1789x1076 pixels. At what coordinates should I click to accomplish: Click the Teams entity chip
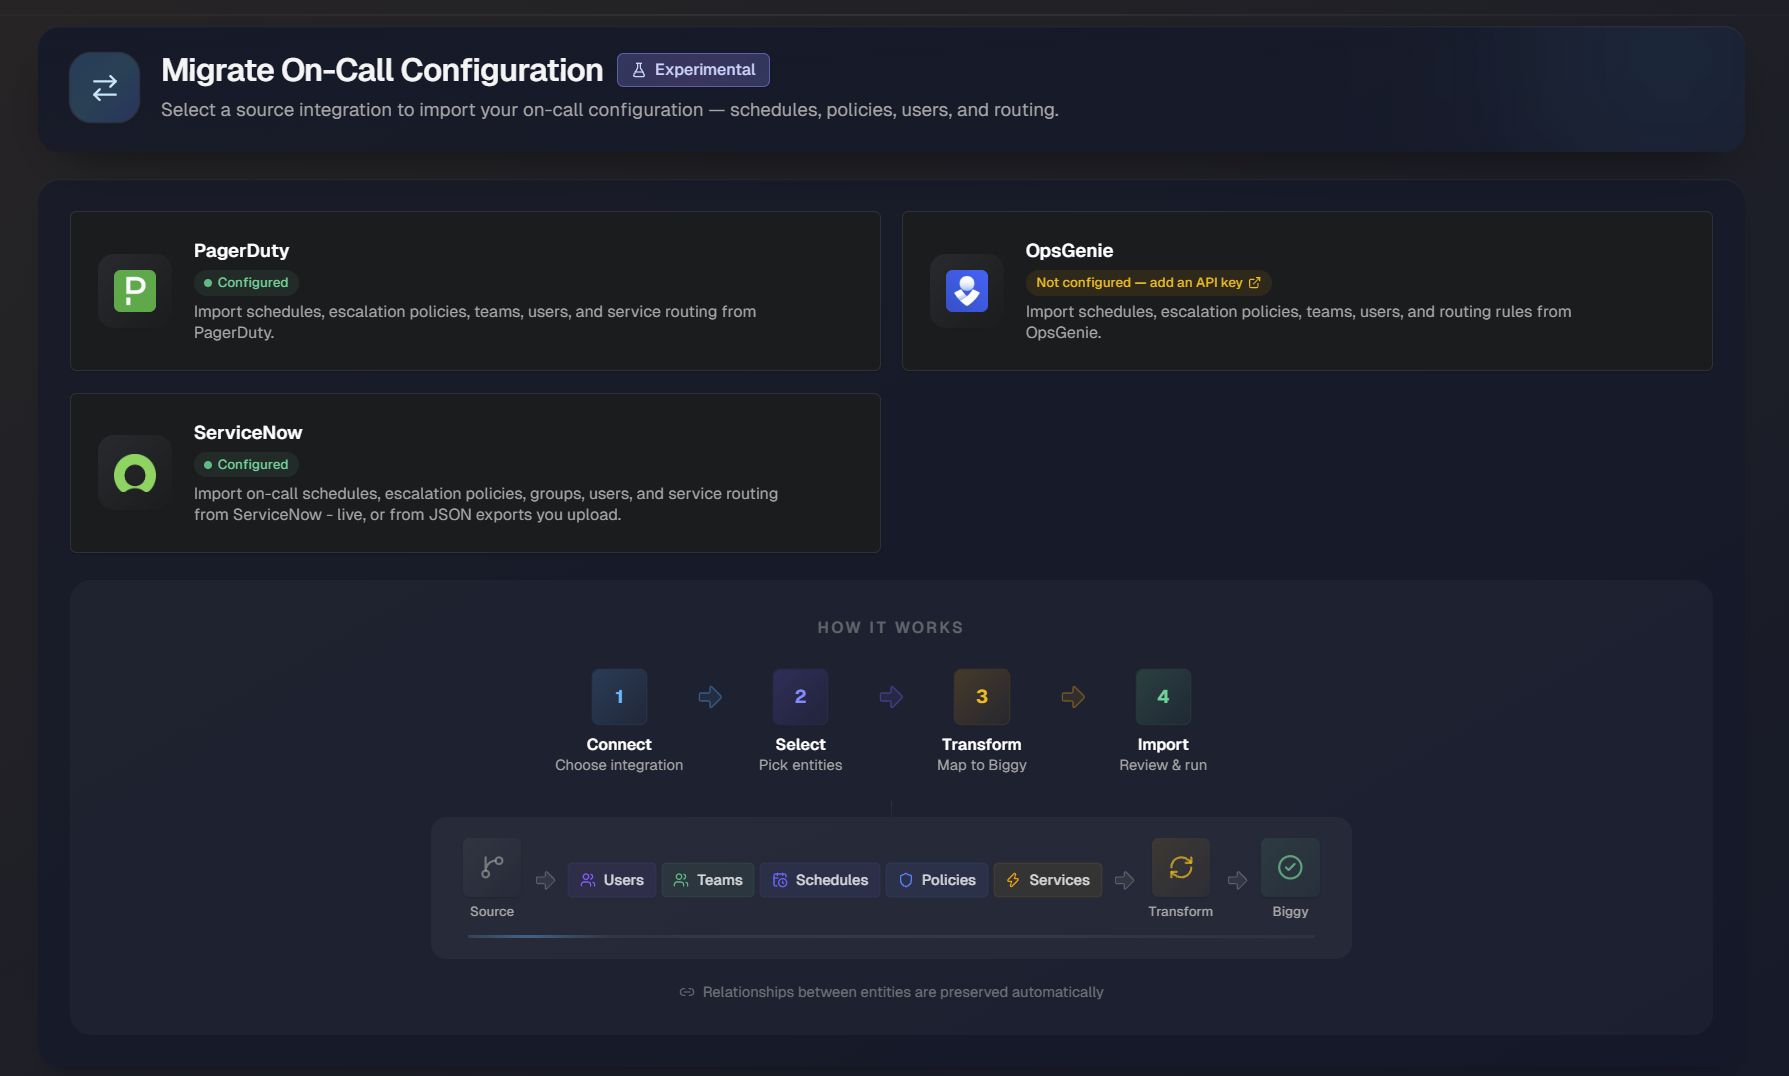point(708,880)
